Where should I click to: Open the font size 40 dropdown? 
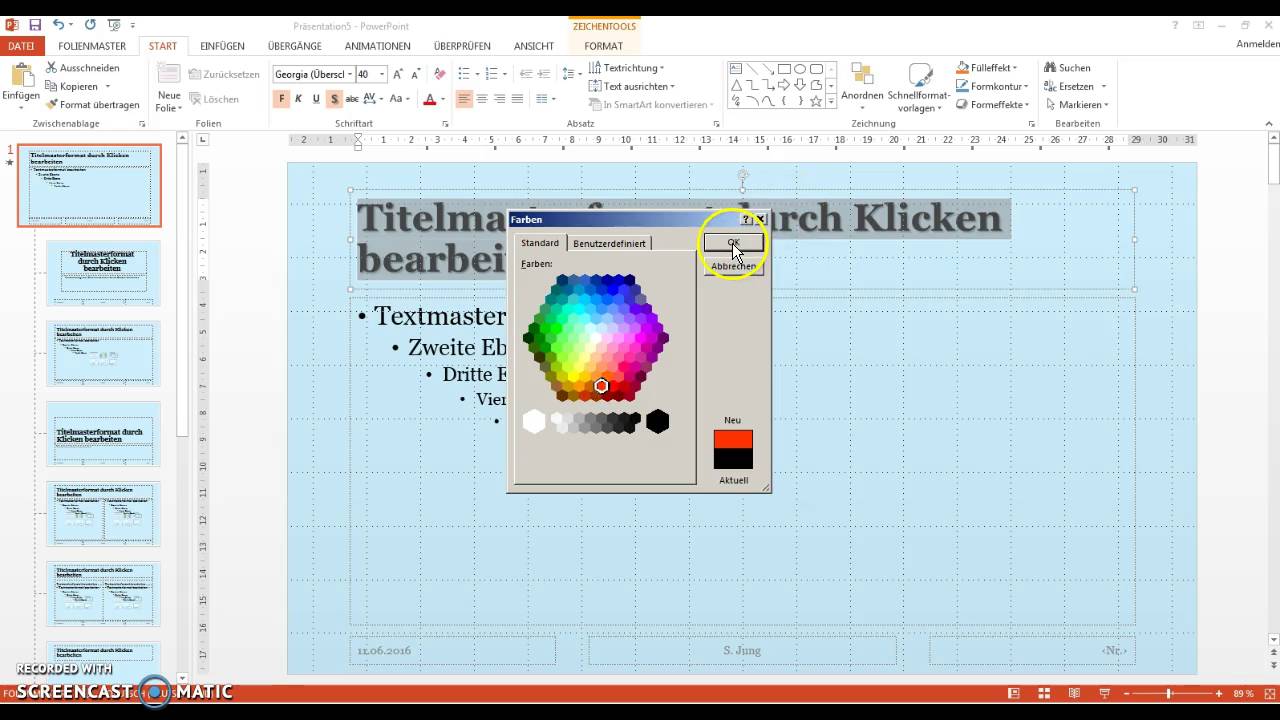point(382,74)
